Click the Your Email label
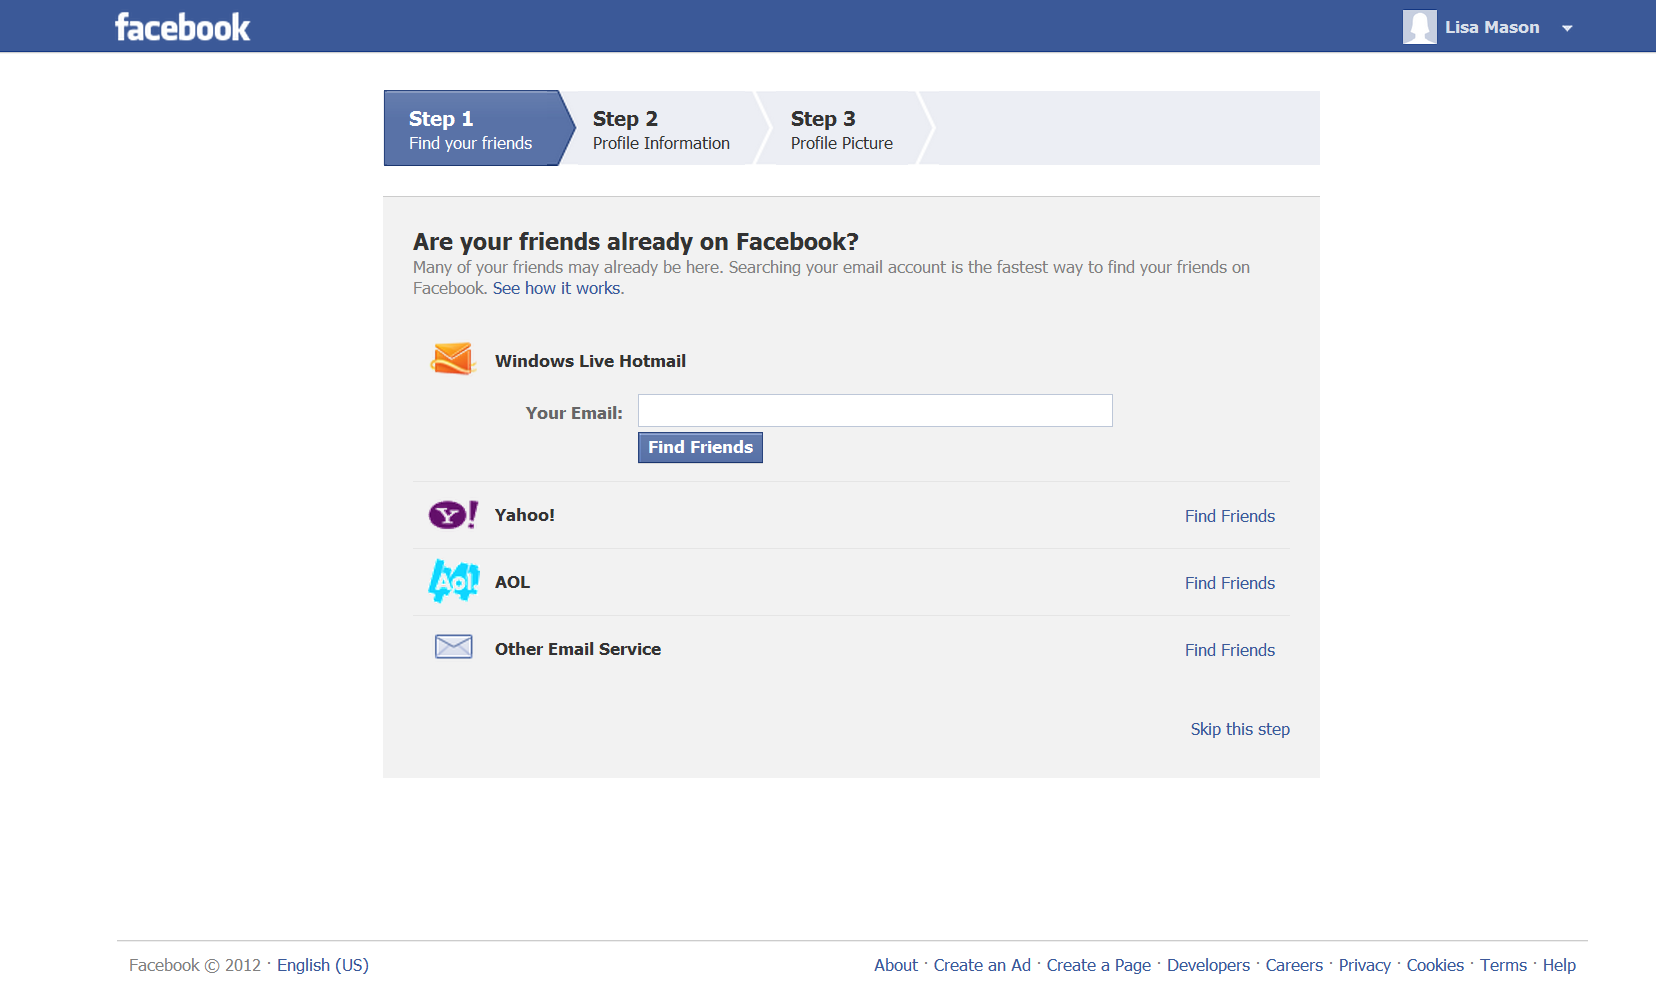1656x989 pixels. (574, 413)
